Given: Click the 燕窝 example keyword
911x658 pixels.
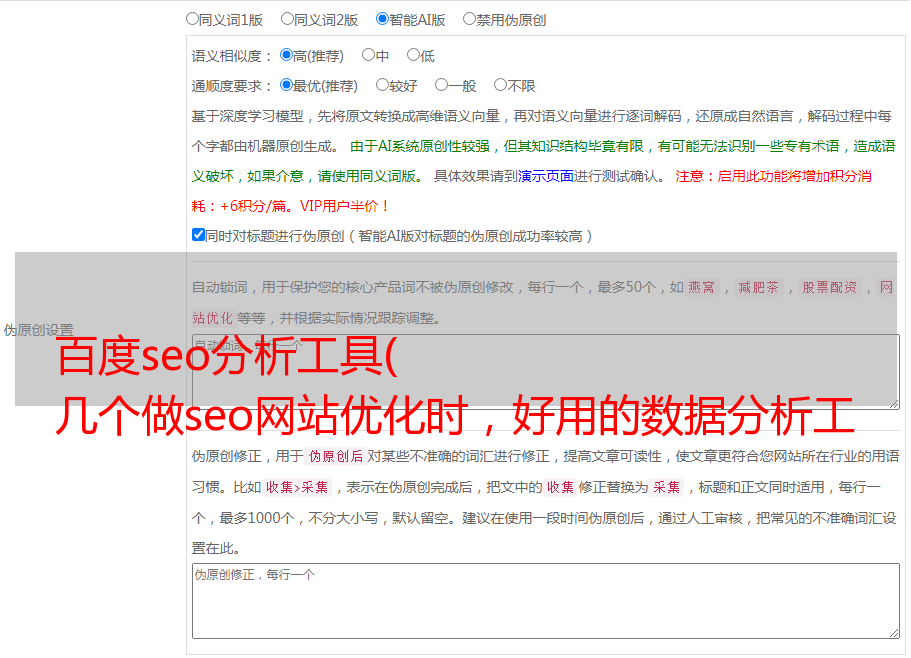Looking at the screenshot, I should pos(701,287).
